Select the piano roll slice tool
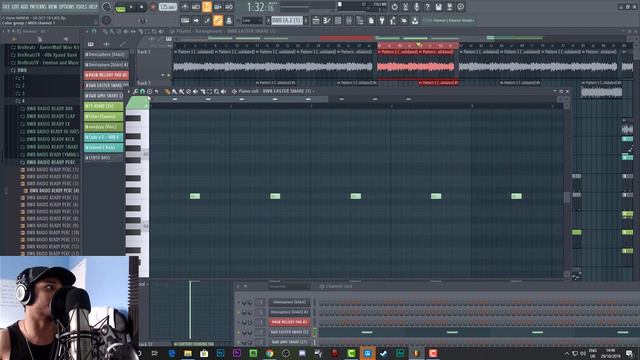 coord(202,91)
